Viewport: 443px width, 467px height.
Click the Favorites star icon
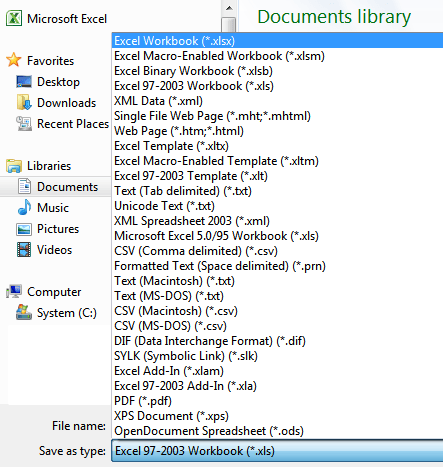[14, 60]
